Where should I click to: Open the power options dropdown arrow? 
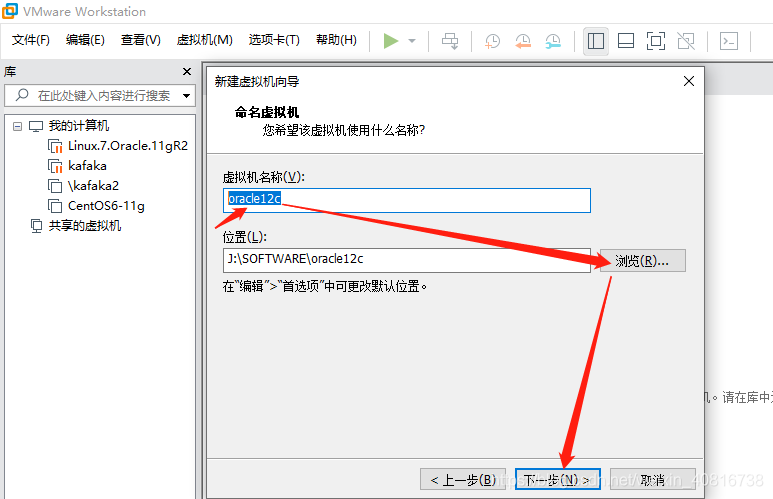pos(412,41)
